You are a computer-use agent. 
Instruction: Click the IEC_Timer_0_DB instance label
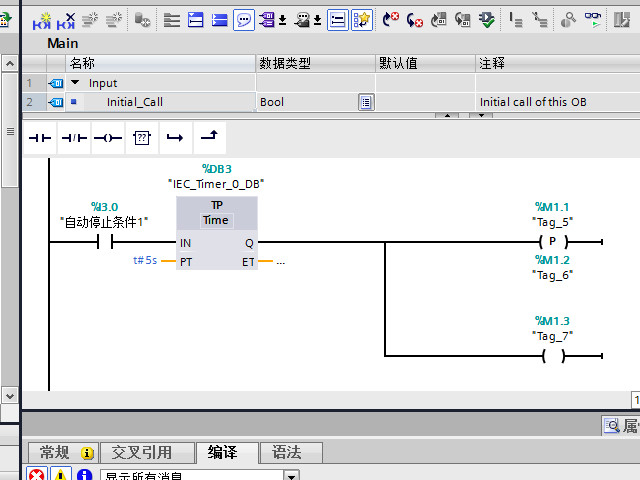coord(216,184)
